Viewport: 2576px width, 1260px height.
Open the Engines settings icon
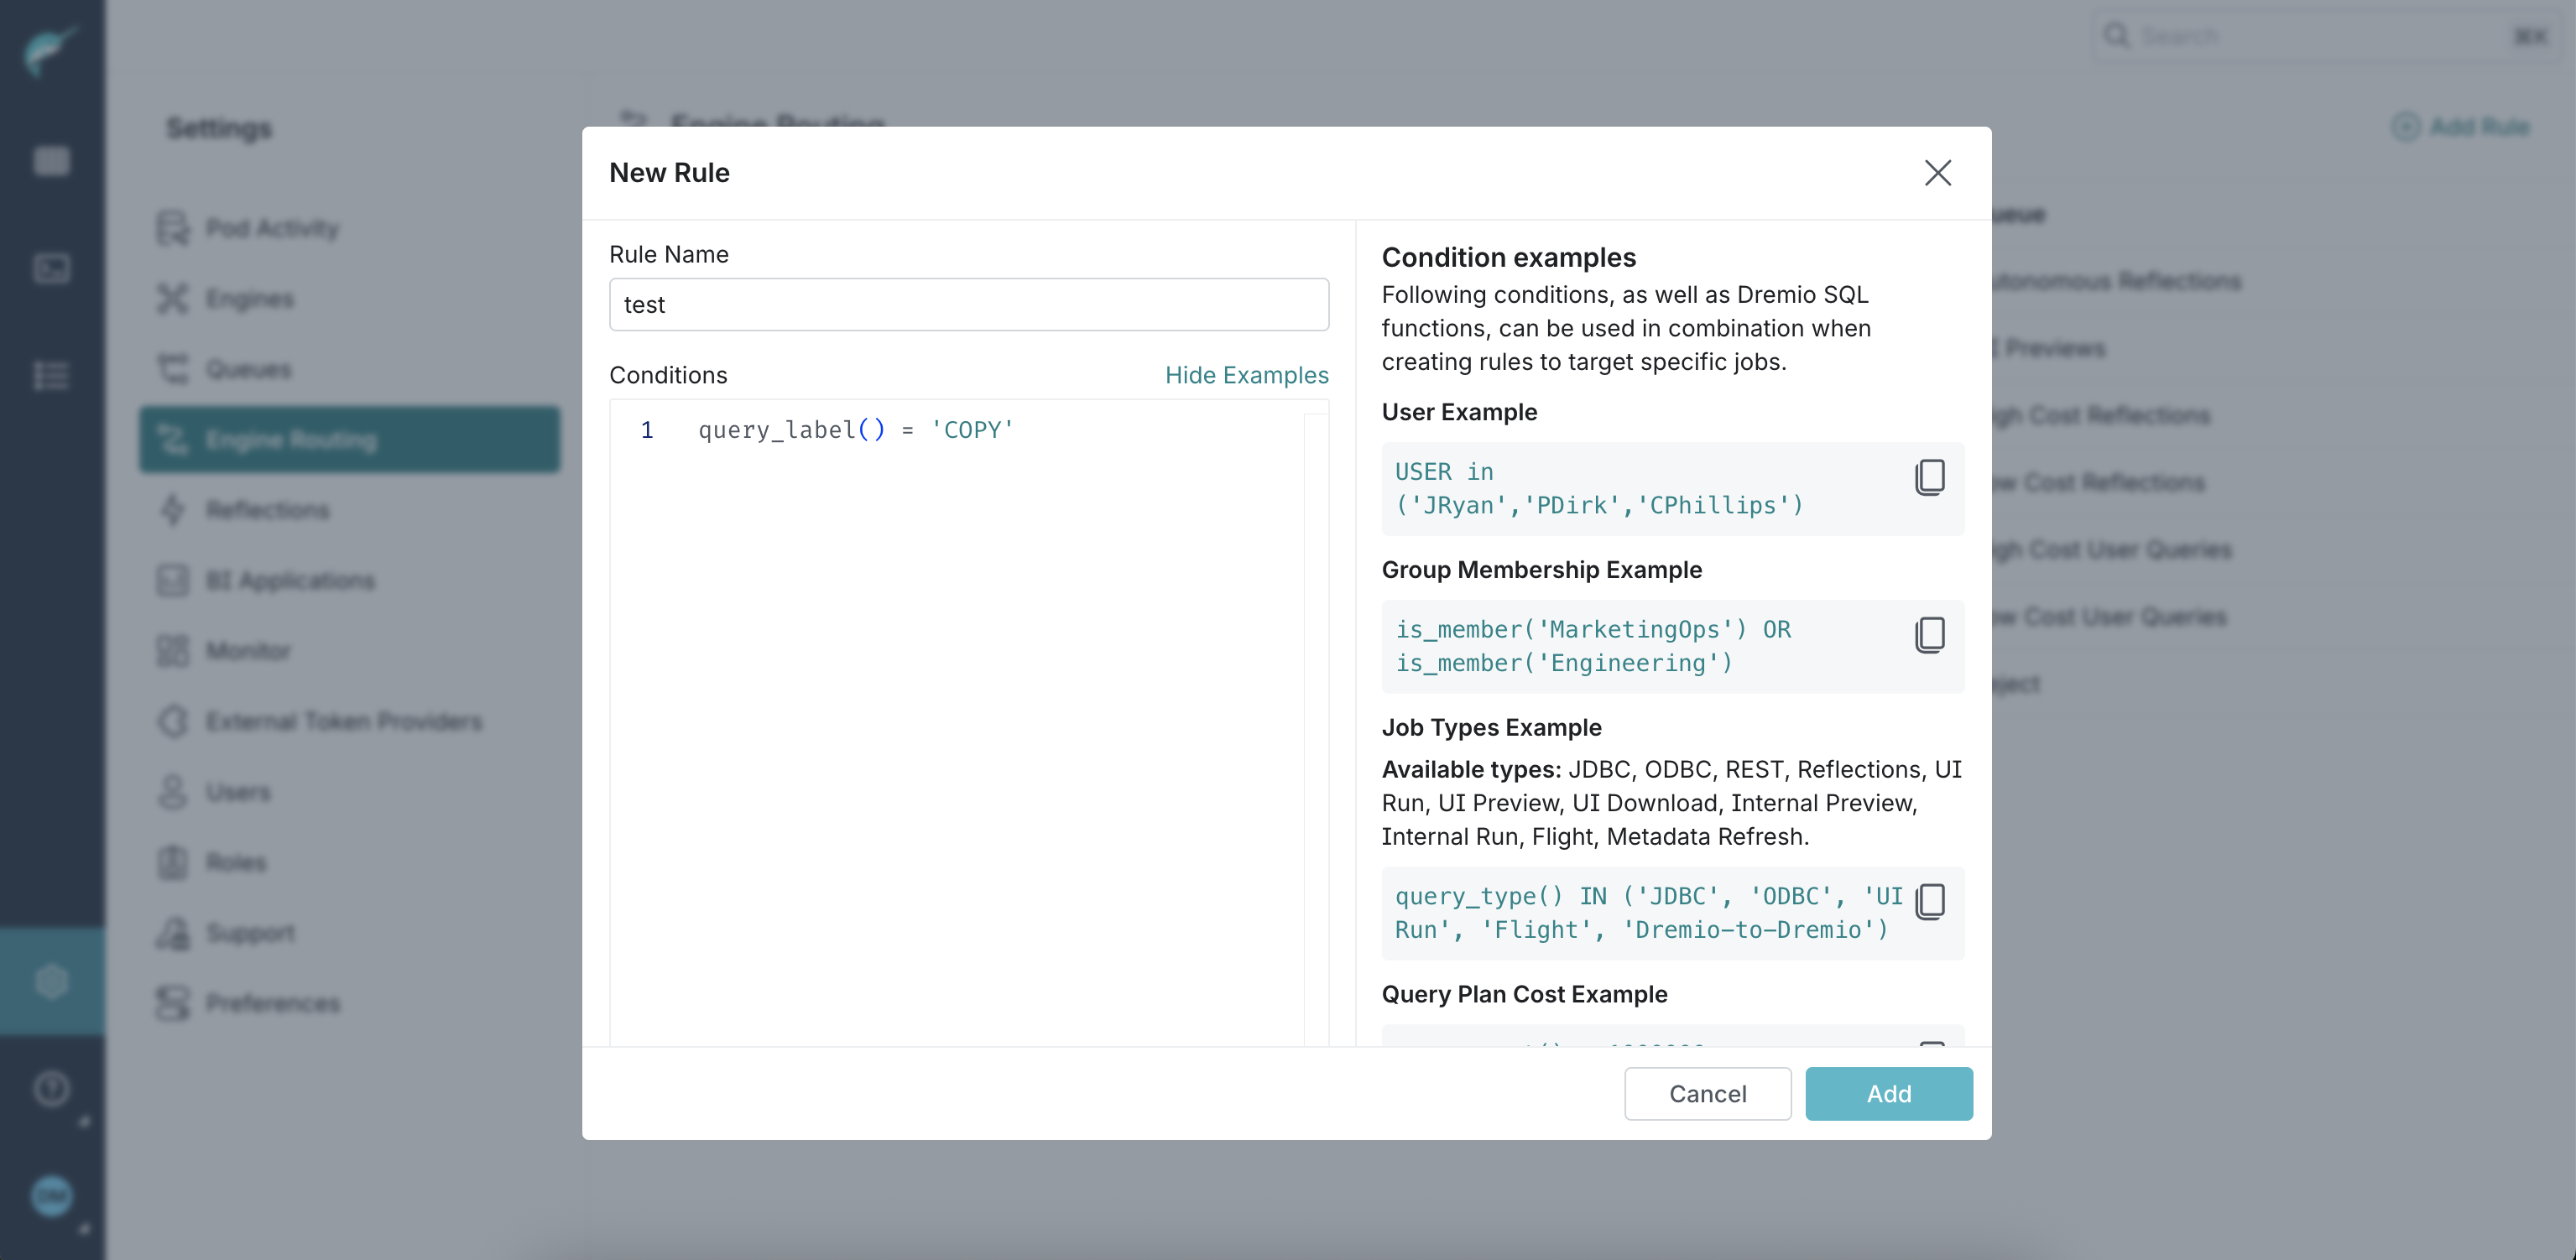(172, 298)
